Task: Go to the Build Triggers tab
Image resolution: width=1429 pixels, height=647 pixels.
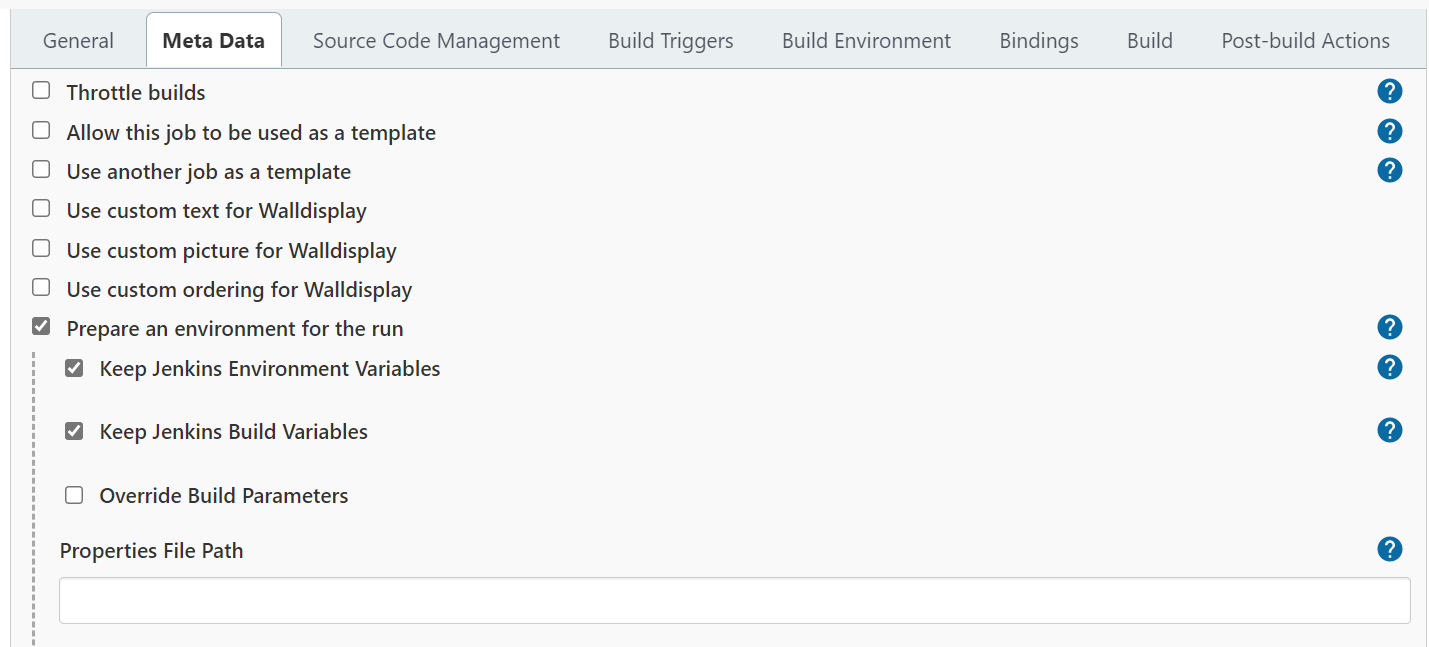Action: pyautogui.click(x=670, y=41)
